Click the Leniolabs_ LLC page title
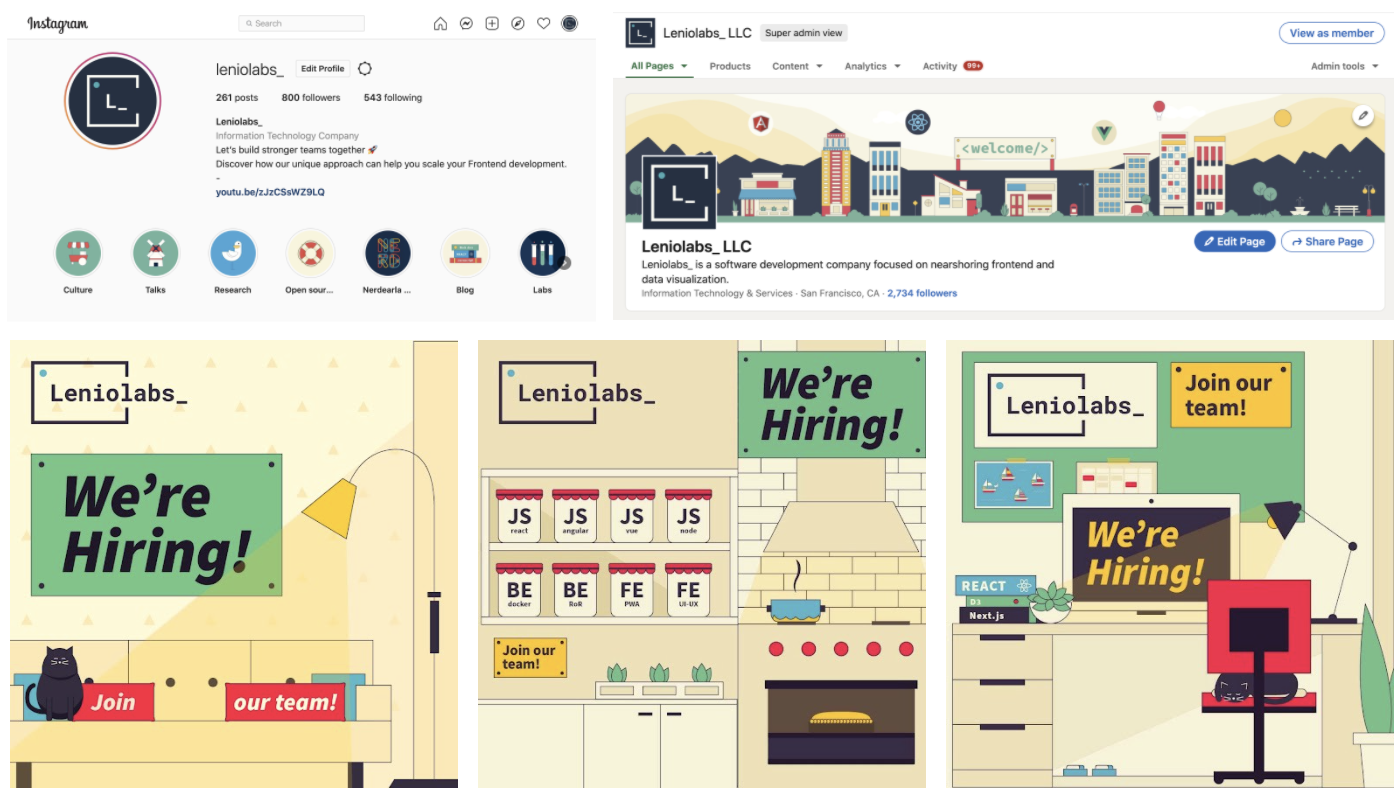This screenshot has height=798, width=1400. click(696, 246)
